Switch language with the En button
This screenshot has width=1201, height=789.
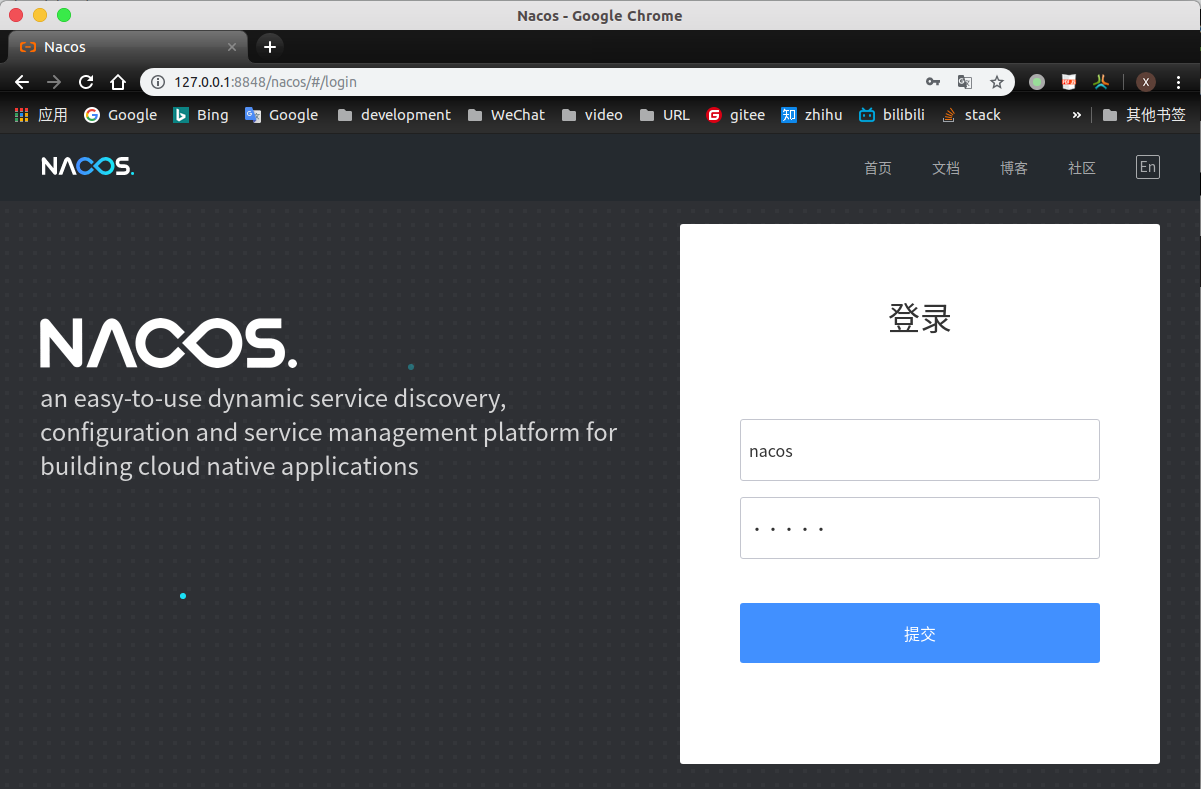tap(1148, 167)
